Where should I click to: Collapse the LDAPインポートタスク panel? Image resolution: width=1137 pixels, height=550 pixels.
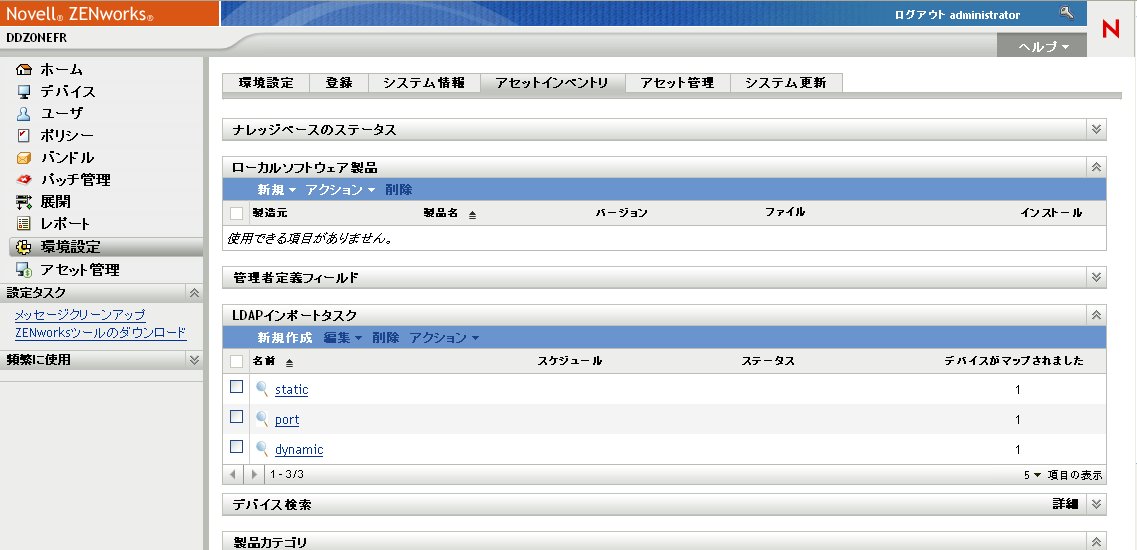[1096, 315]
